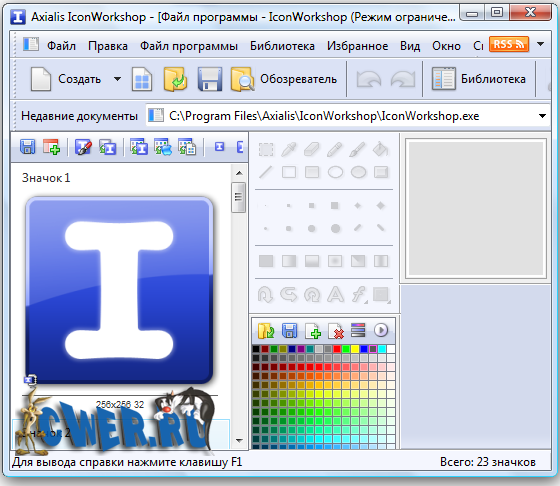560x486 pixels.
Task: Click the save icon in file program toolbar
Action: coord(28,147)
